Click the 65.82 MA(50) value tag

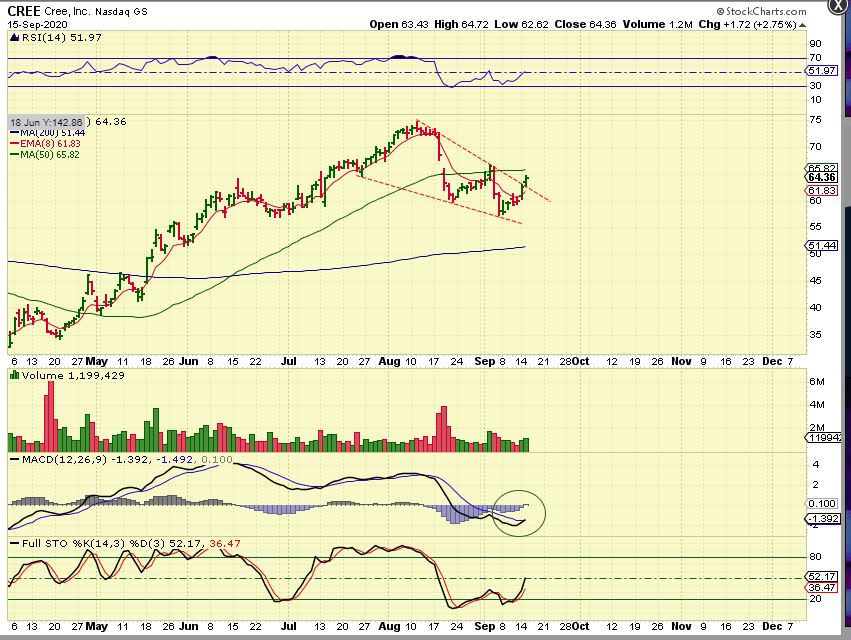[821, 169]
